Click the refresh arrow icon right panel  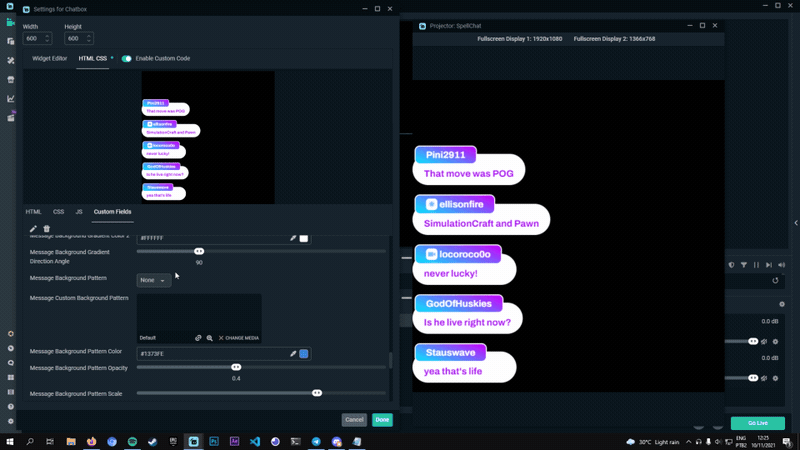[x=776, y=281]
